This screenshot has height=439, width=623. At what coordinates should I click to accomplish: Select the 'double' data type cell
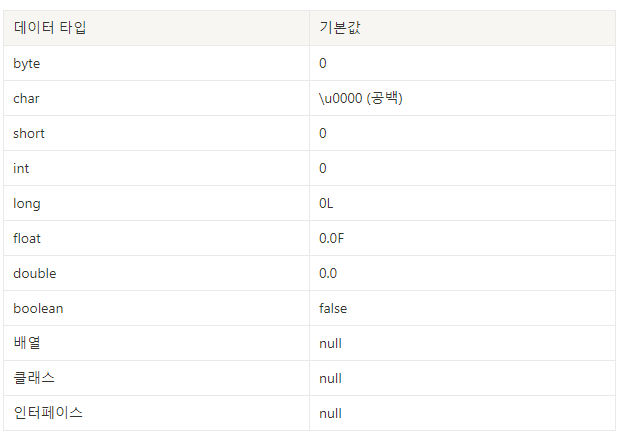(157, 273)
